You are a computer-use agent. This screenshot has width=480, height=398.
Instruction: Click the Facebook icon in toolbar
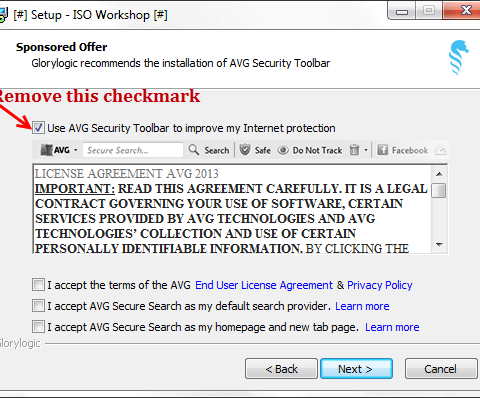coord(382,150)
